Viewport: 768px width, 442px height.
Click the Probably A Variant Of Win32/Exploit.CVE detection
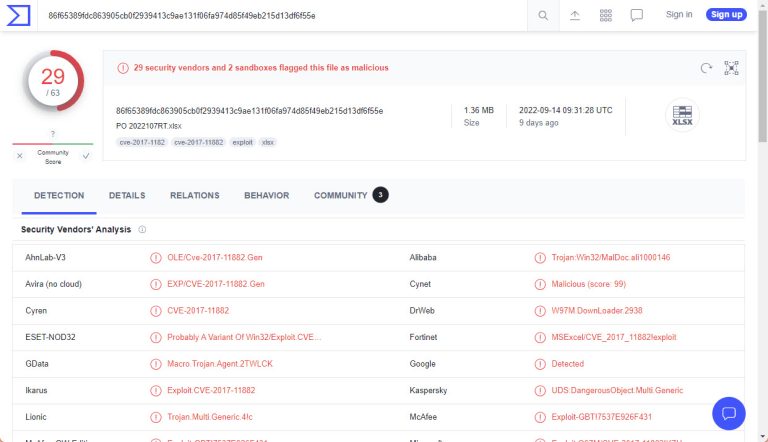pyautogui.click(x=244, y=338)
